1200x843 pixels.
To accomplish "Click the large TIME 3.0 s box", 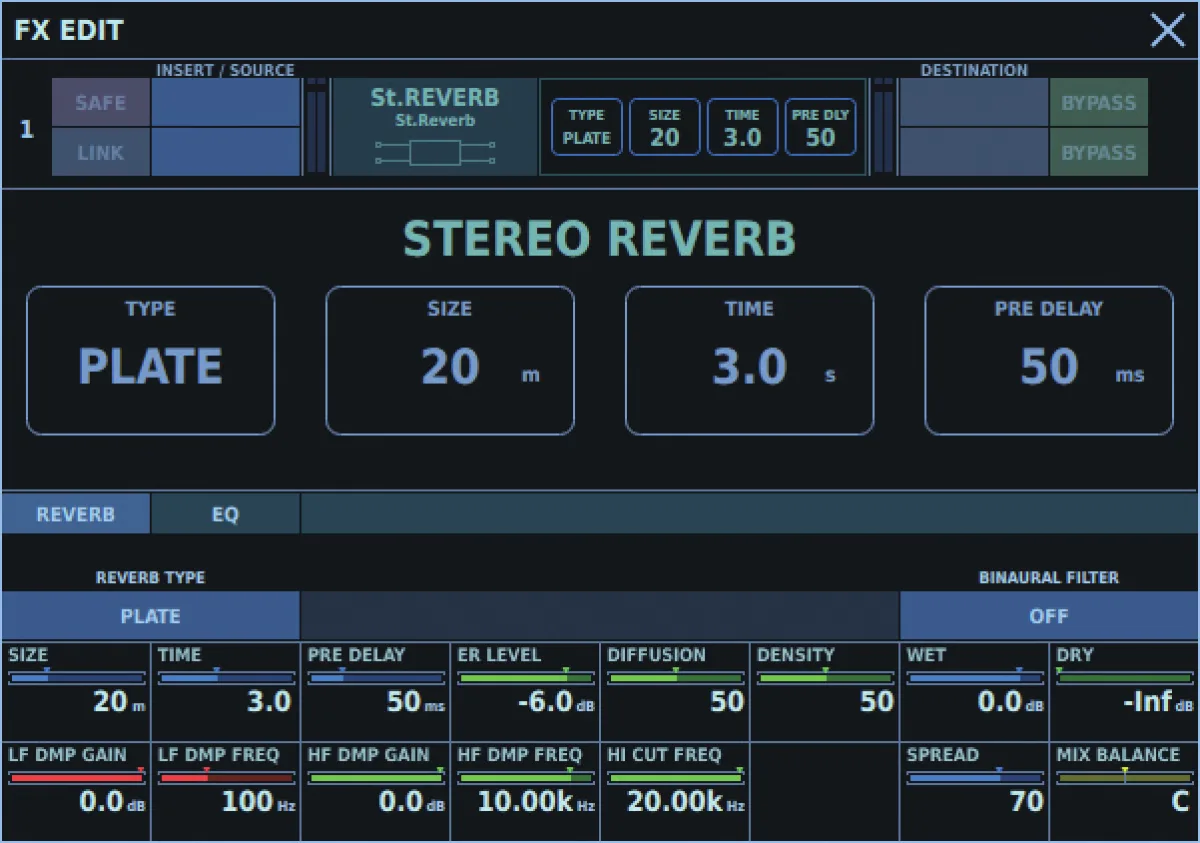I will (750, 361).
